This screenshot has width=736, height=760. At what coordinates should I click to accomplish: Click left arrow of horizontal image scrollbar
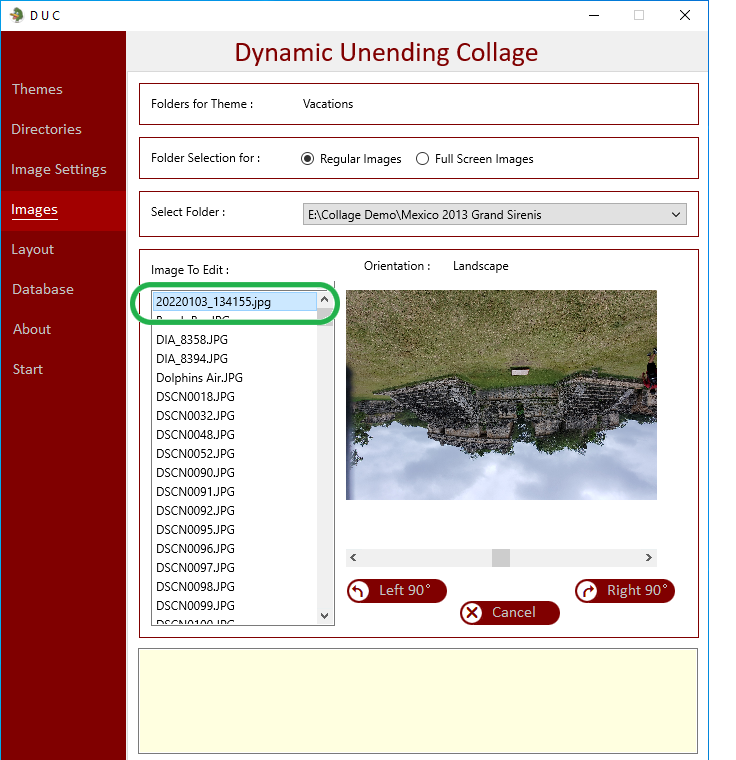click(353, 557)
